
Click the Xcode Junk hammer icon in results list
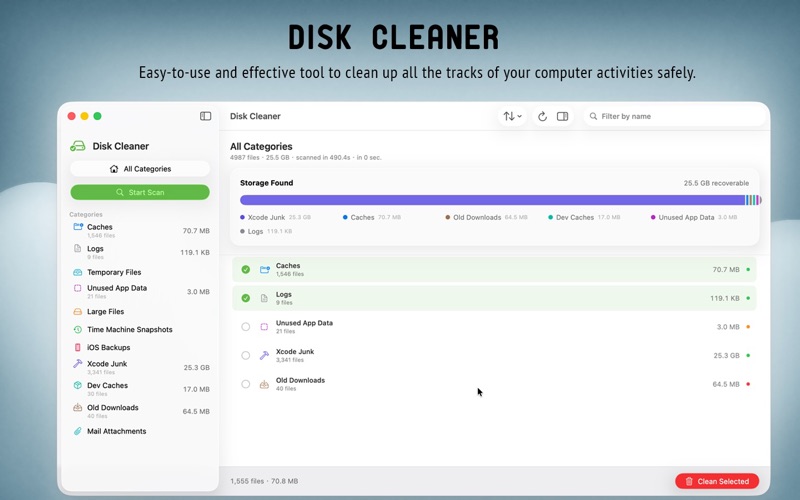click(264, 355)
